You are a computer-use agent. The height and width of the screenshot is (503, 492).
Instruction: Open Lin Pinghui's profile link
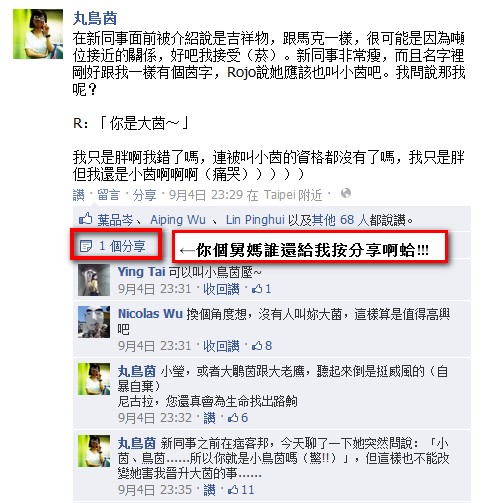tap(255, 220)
